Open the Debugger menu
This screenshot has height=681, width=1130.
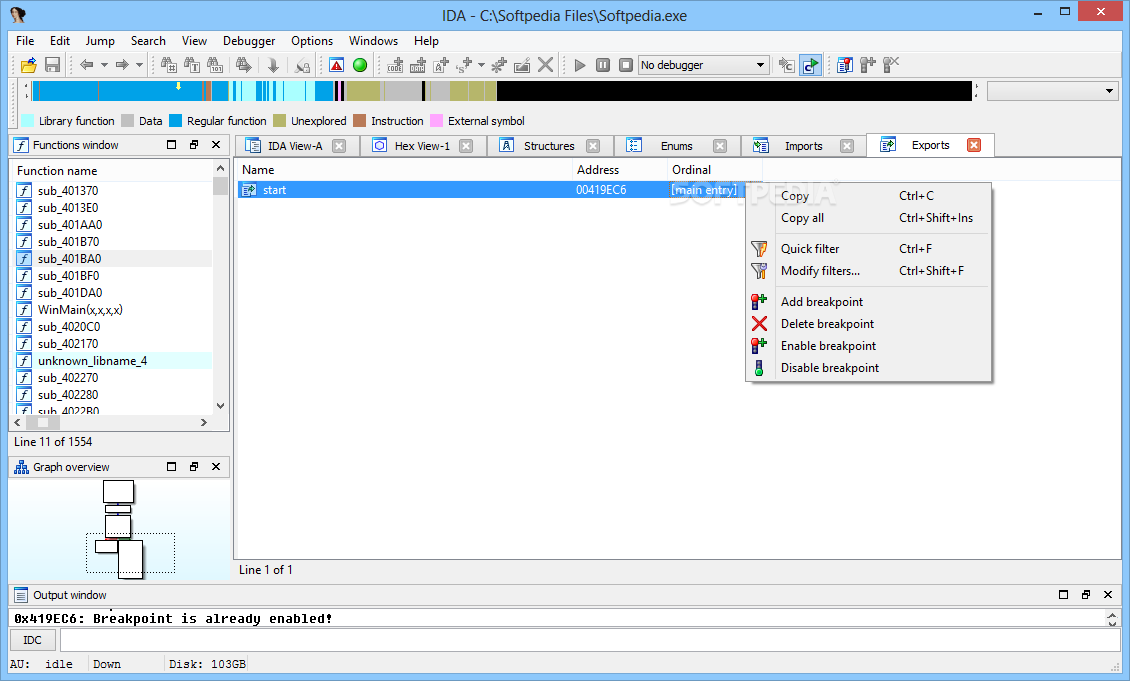pos(249,41)
